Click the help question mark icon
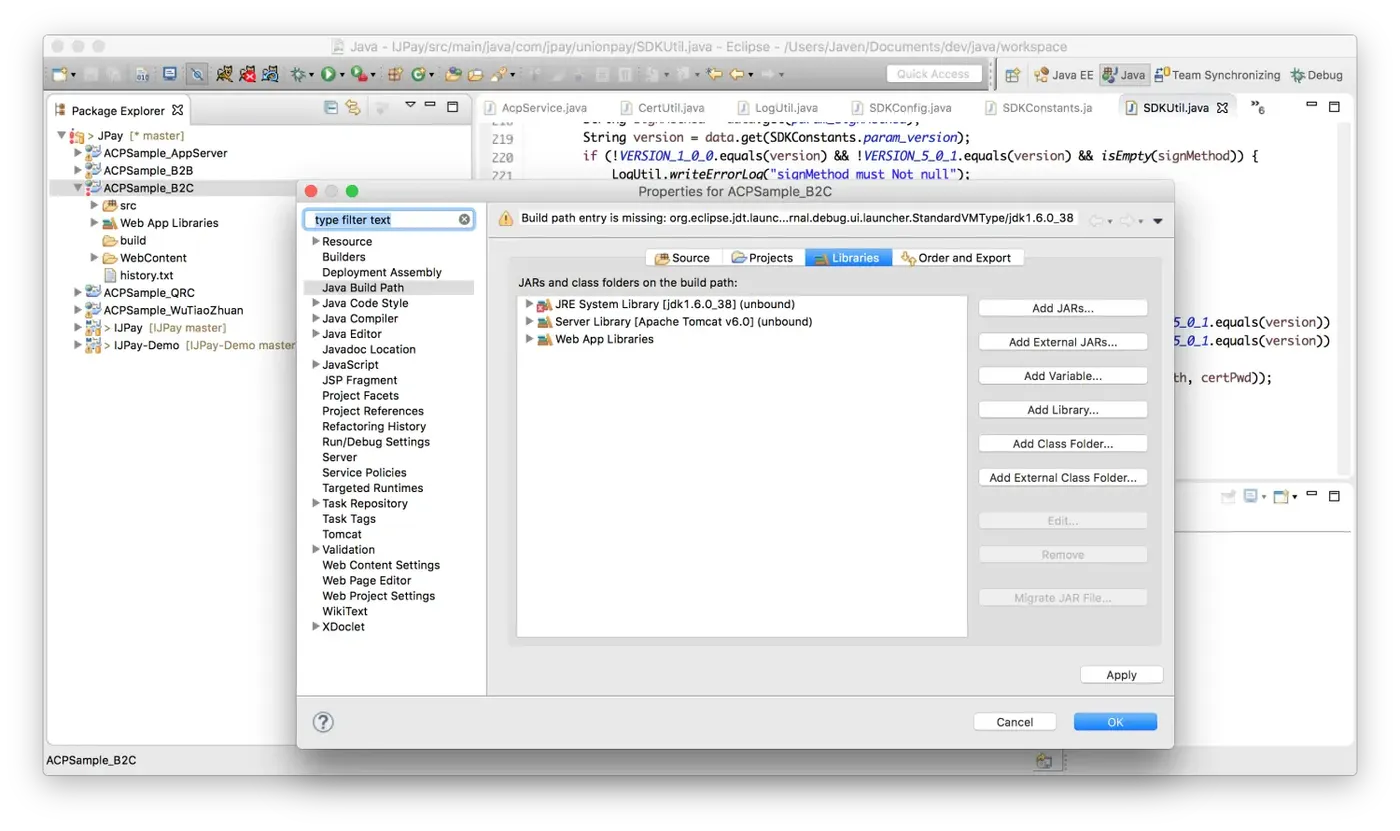The width and height of the screenshot is (1400, 831). pos(323,722)
